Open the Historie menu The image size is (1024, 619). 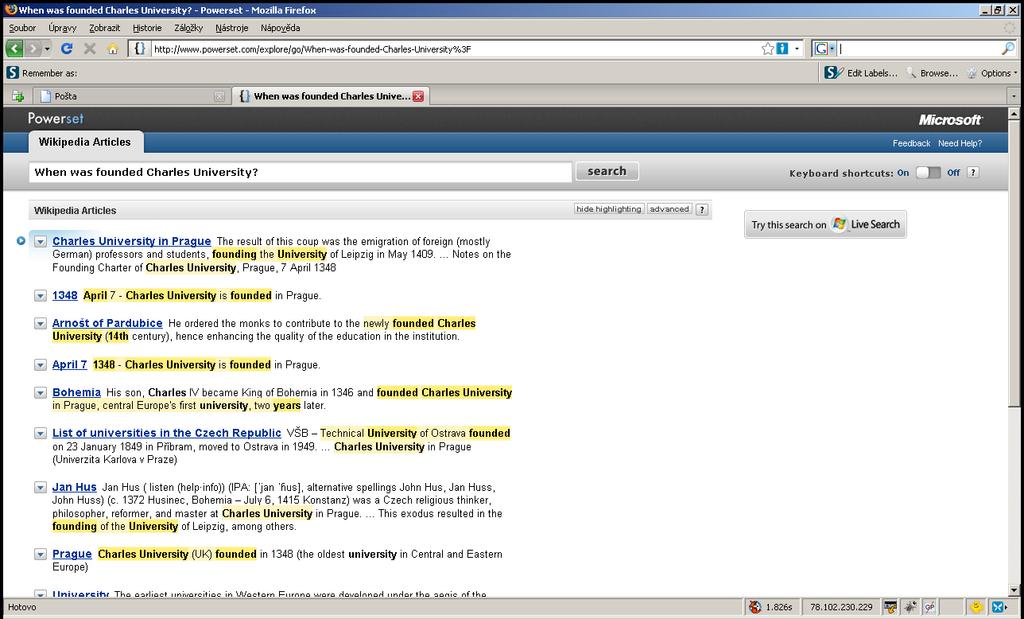(x=147, y=28)
